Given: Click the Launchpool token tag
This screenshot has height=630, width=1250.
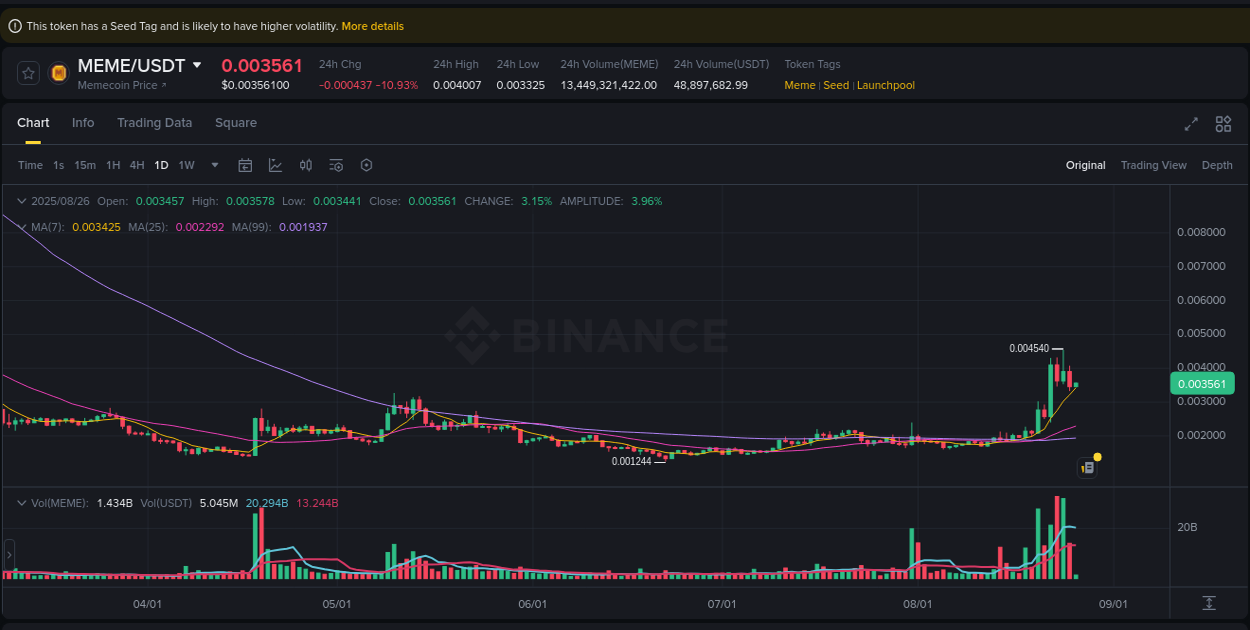Looking at the screenshot, I should pos(885,85).
